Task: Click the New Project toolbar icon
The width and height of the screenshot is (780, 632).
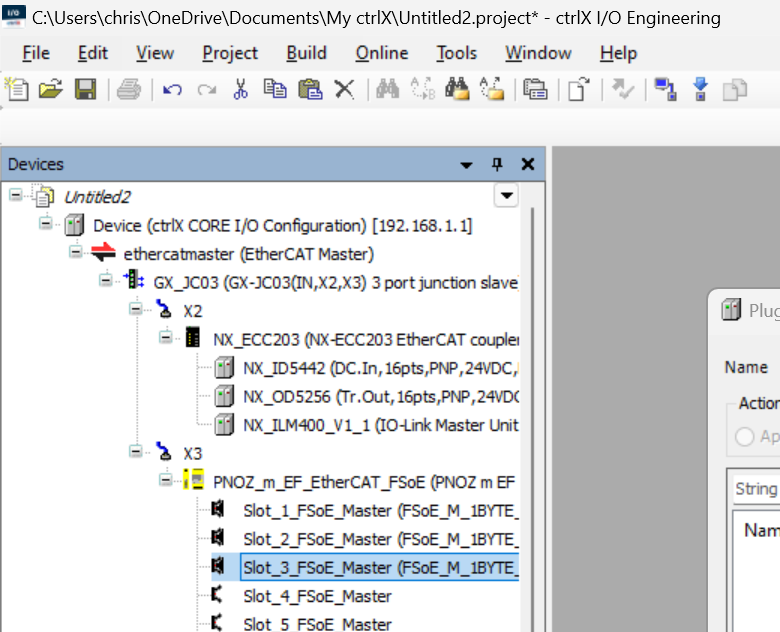Action: (17, 90)
